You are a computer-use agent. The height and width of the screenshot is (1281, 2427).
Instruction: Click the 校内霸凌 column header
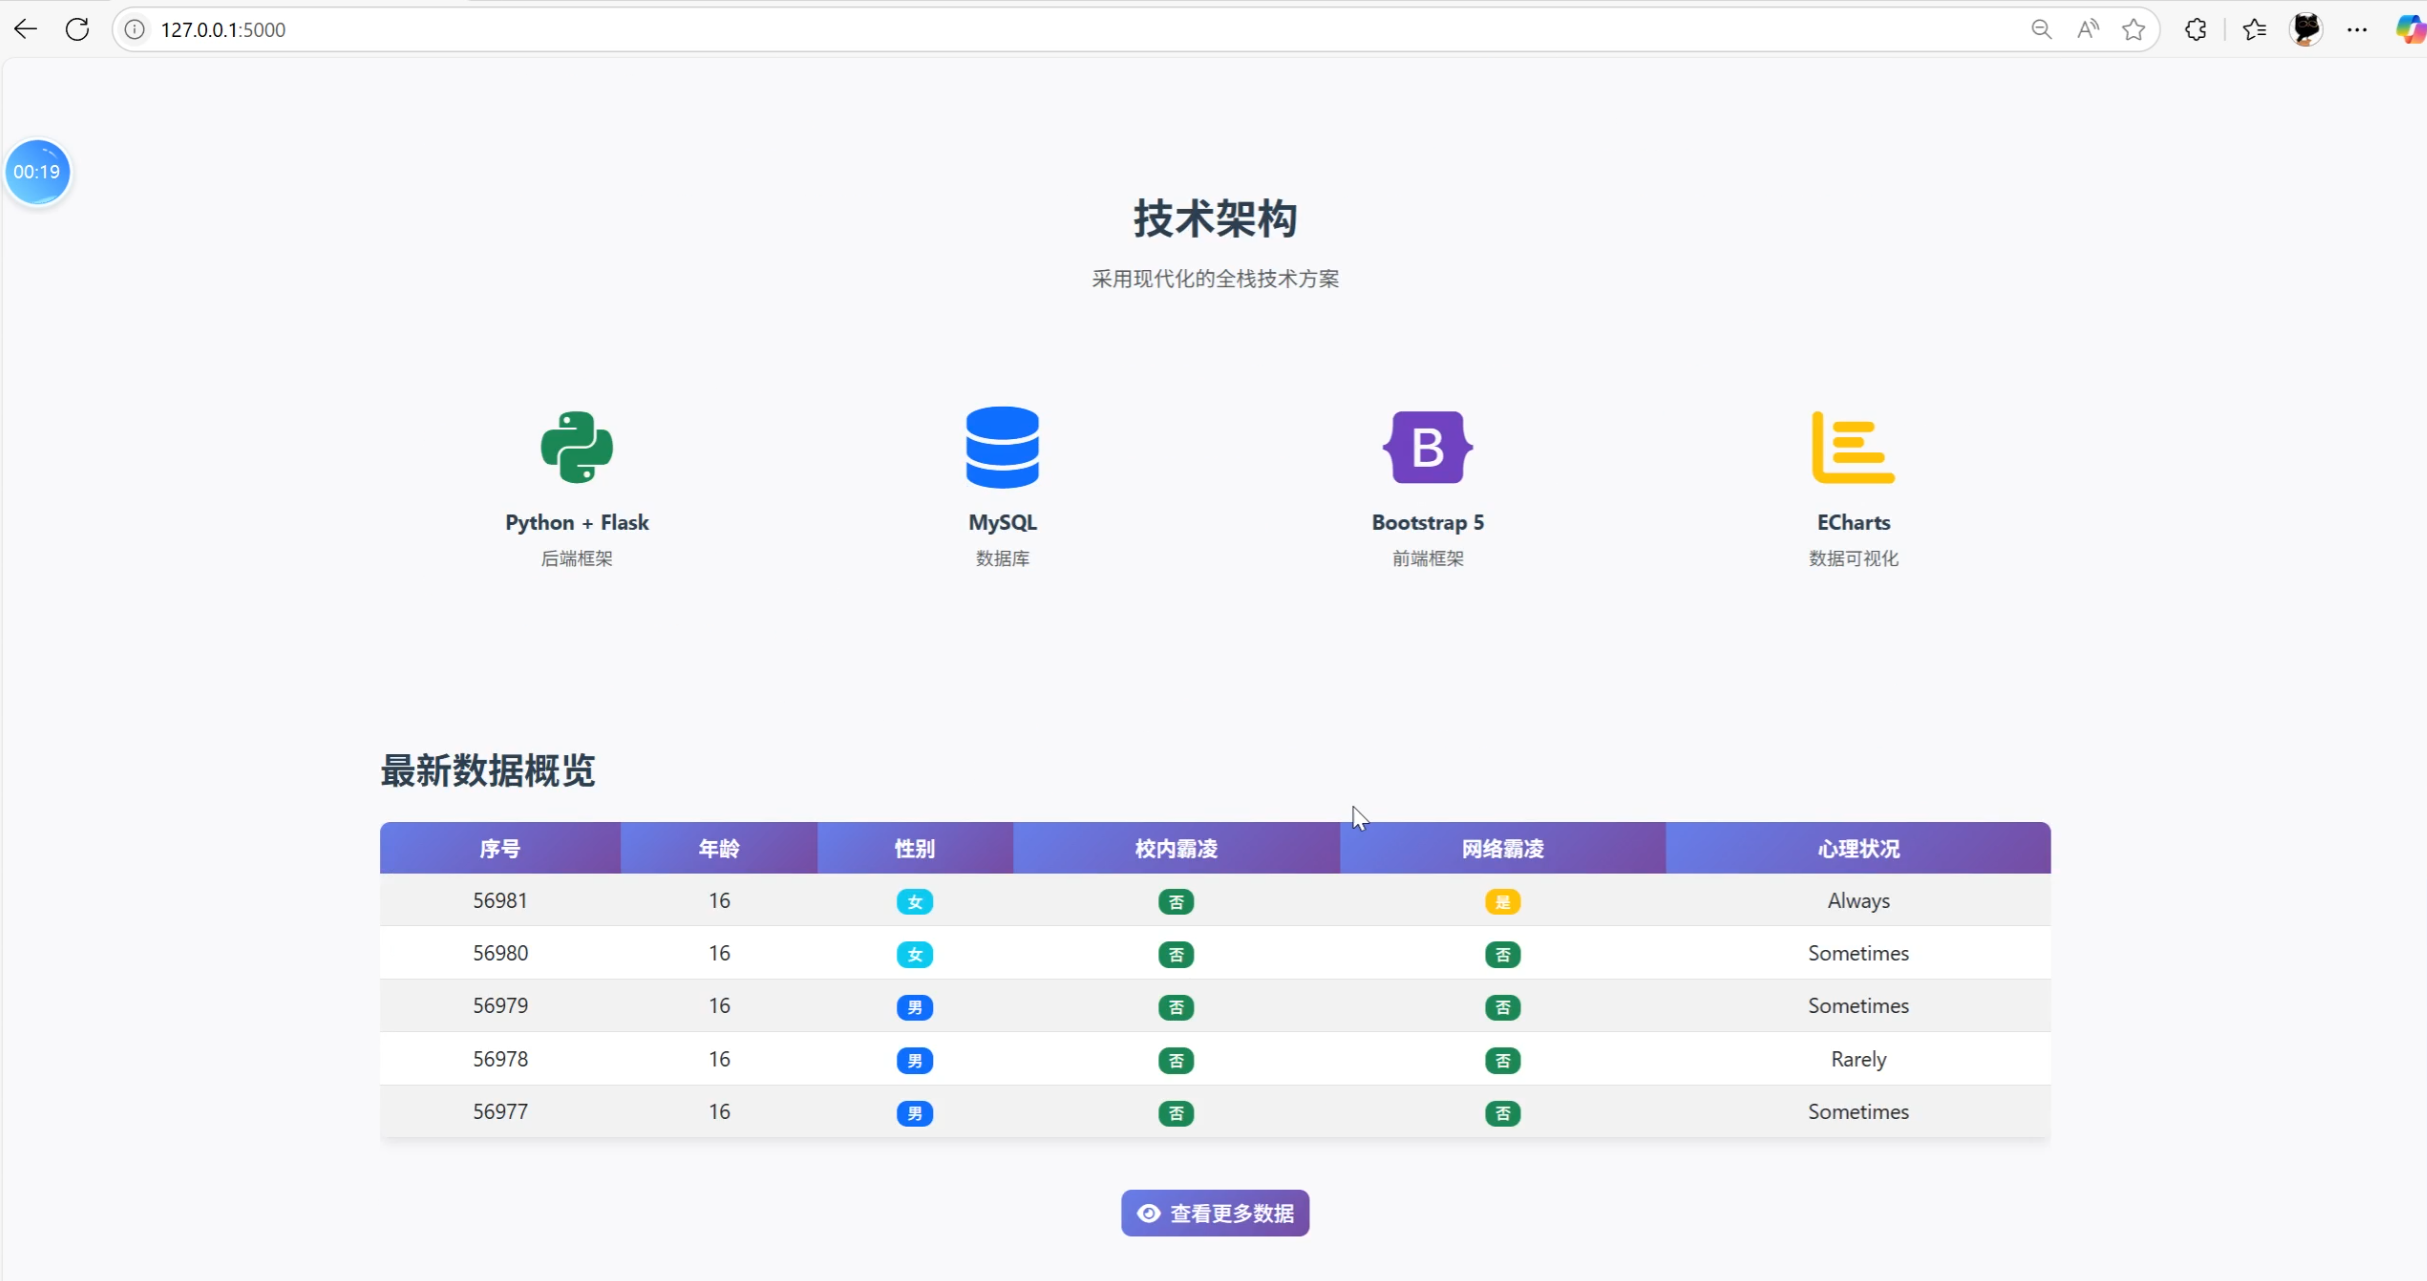(x=1176, y=848)
